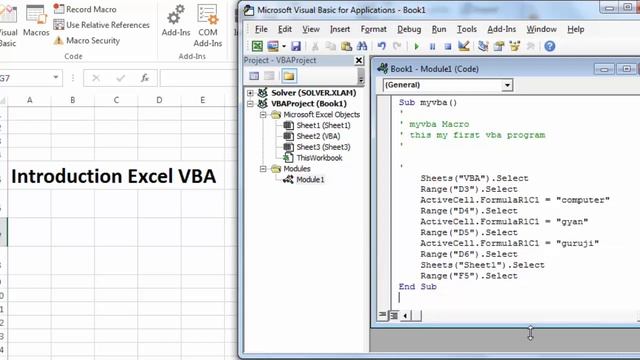Click Add-Ins gear button in Excel ribbon
The image size is (640, 360).
point(176,20)
